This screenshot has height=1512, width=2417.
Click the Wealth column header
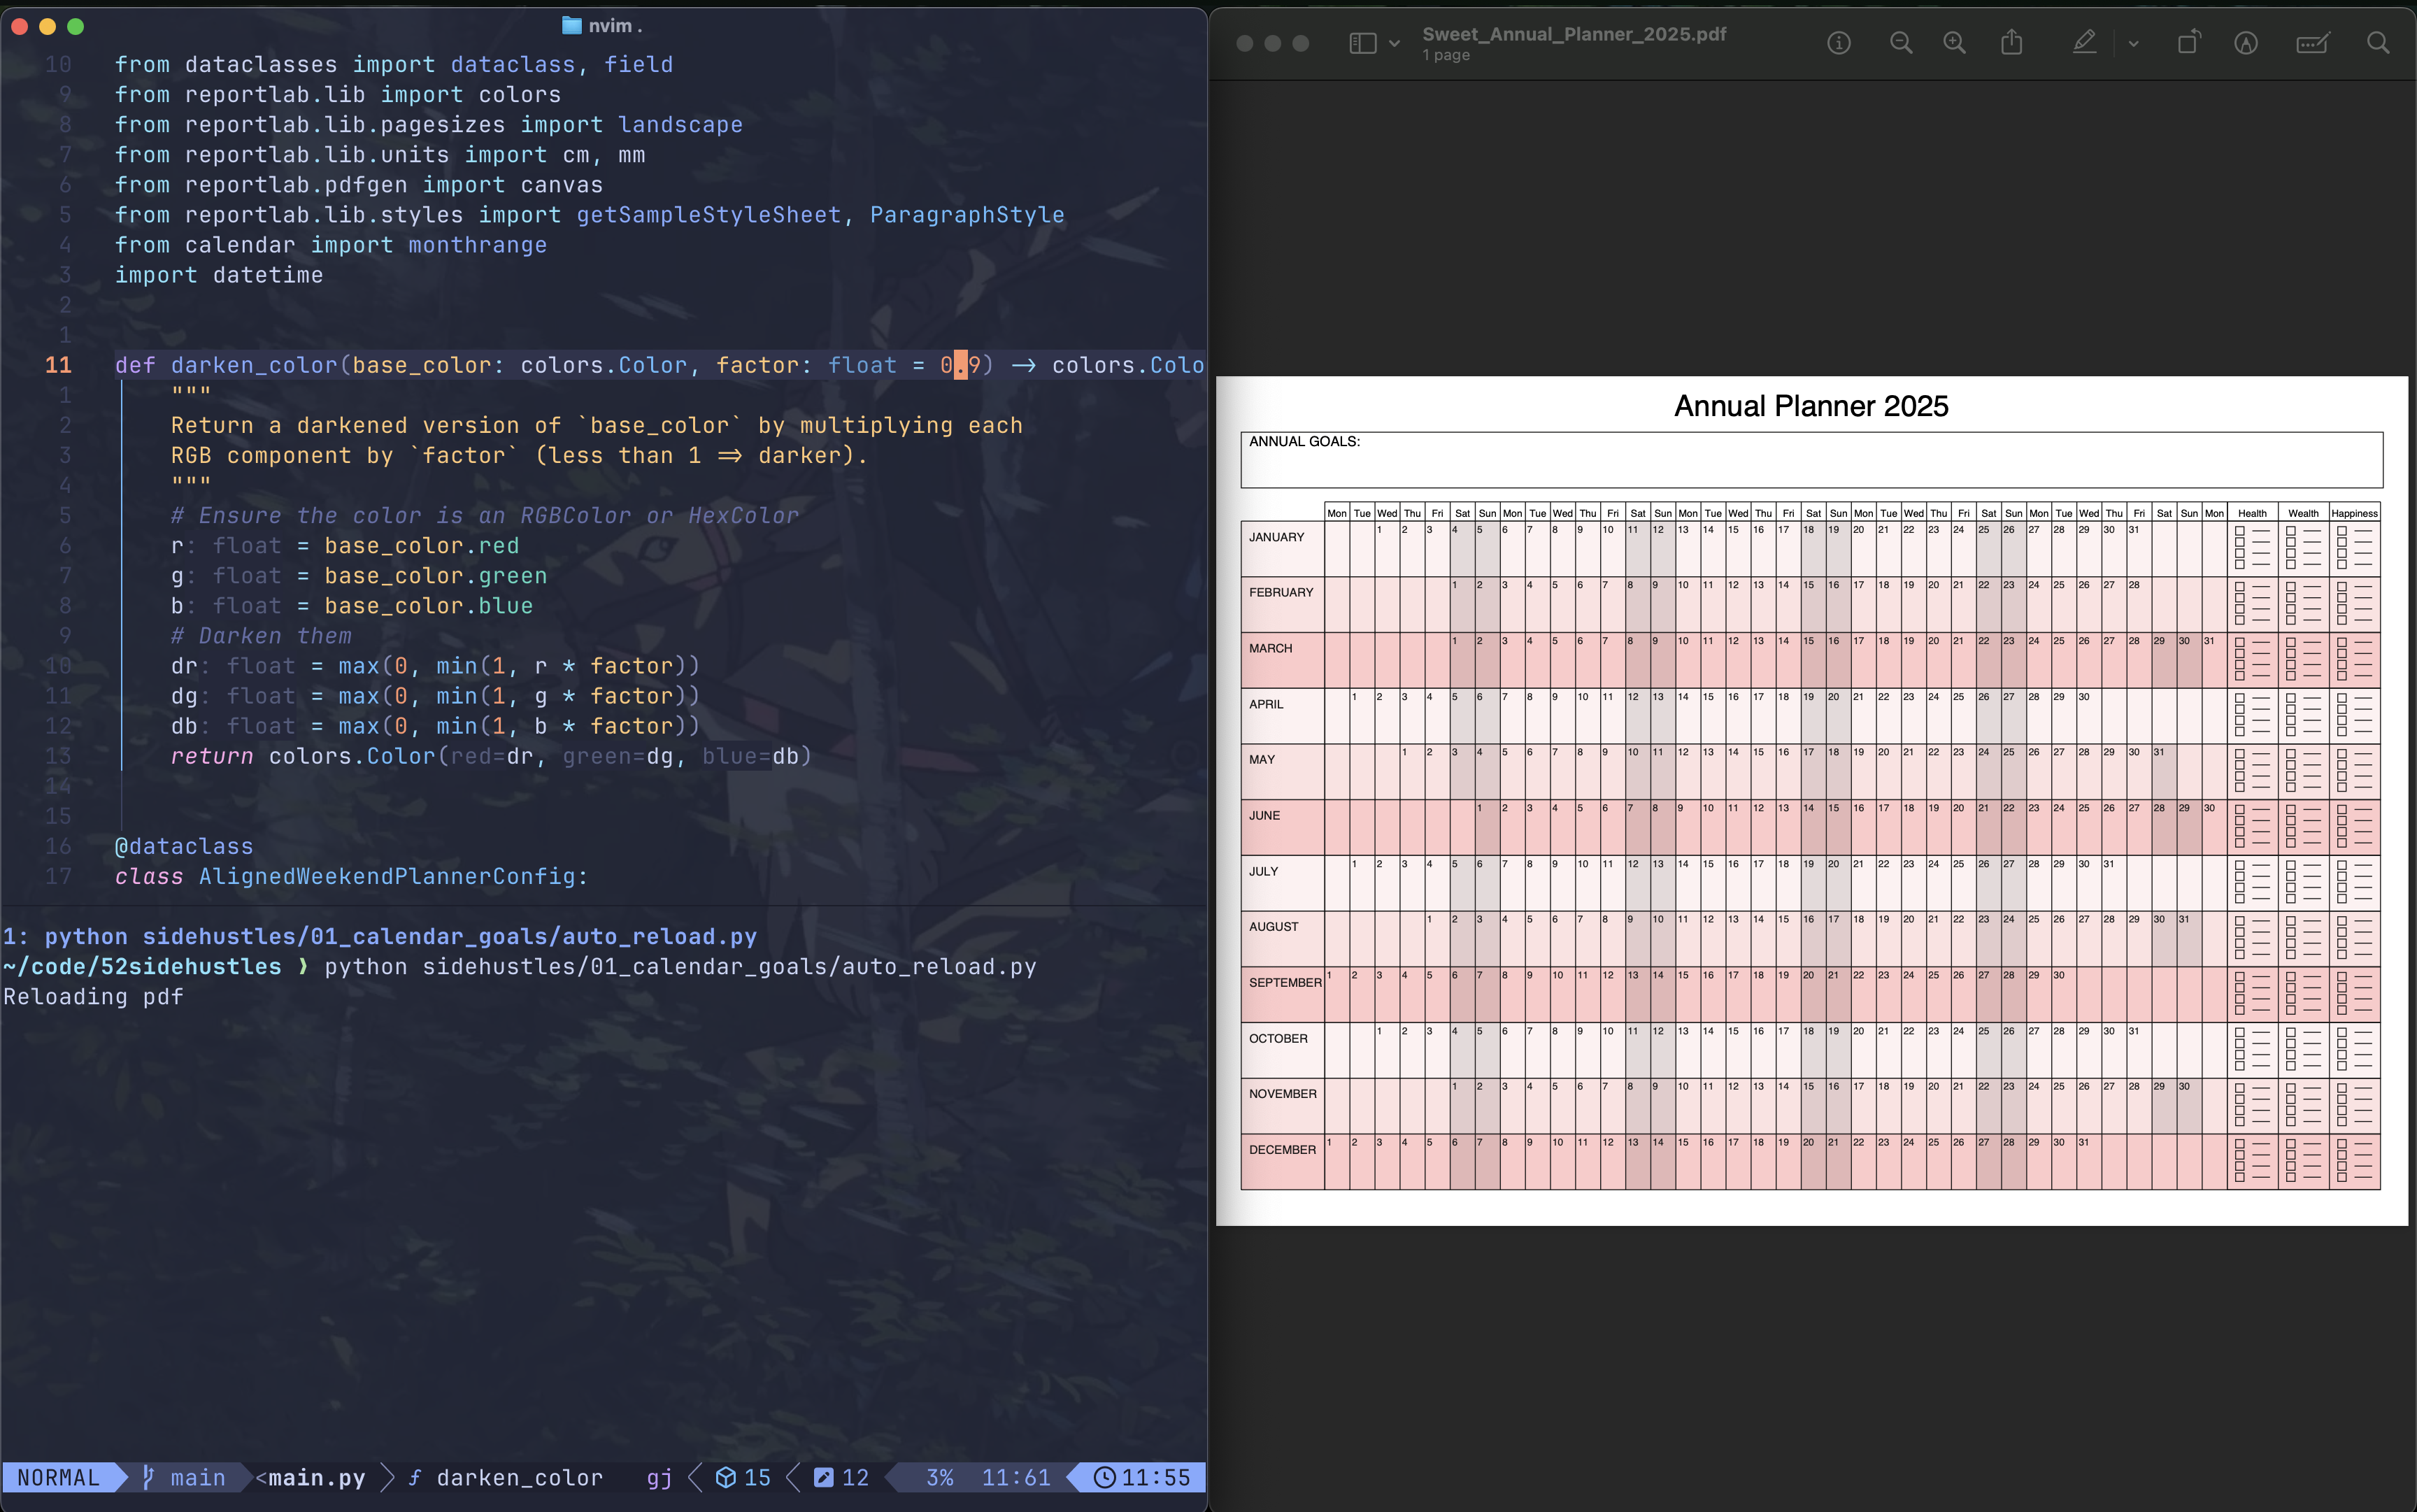(2303, 513)
